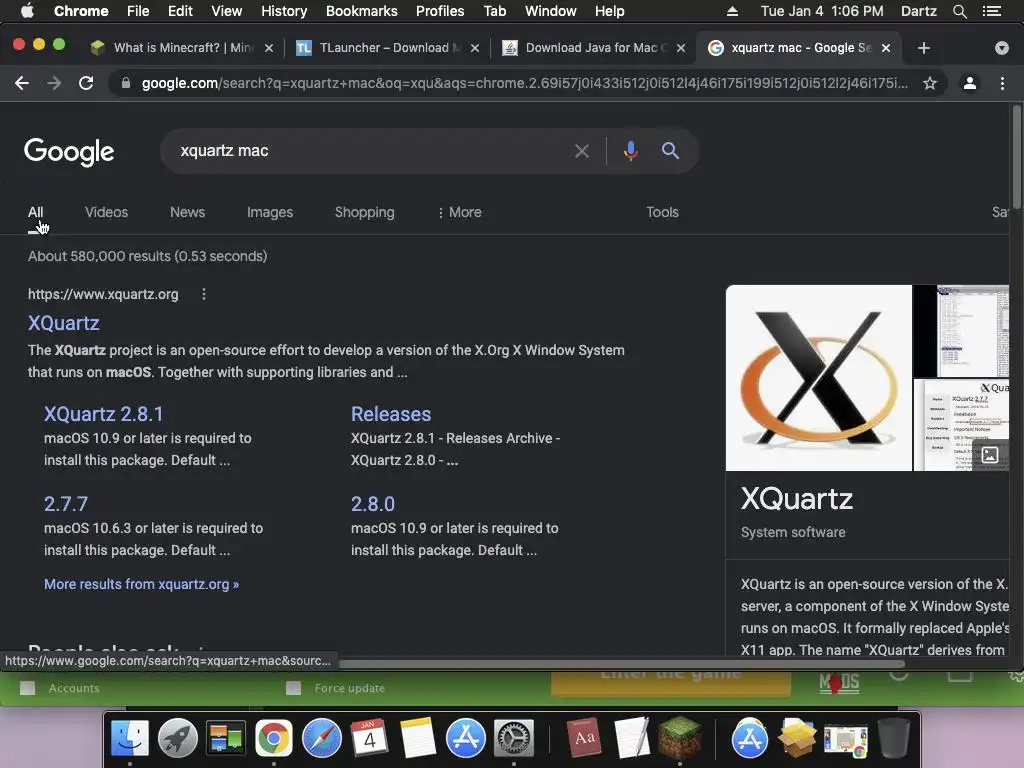Open Chrome's three-dot options menu

click(x=1002, y=83)
